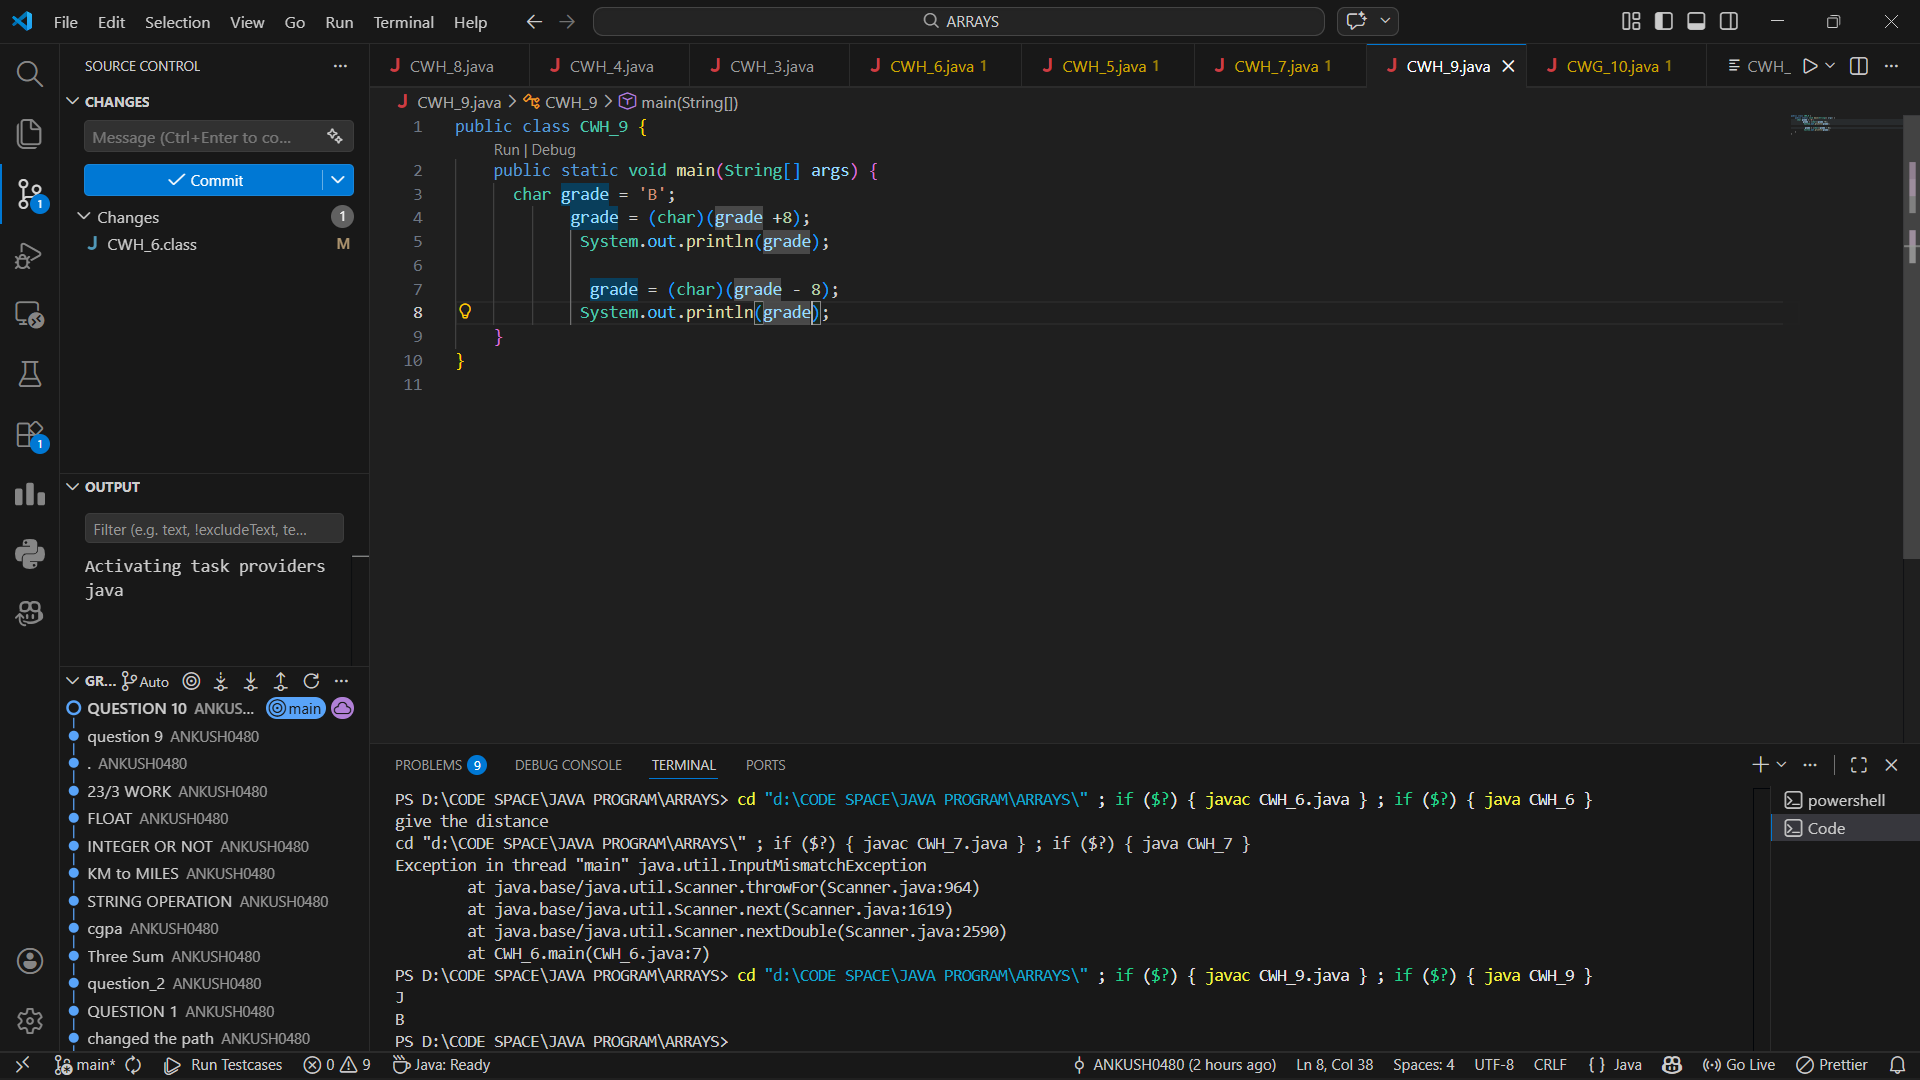Open the Terminal menu
This screenshot has height=1080, width=1920.
[403, 22]
